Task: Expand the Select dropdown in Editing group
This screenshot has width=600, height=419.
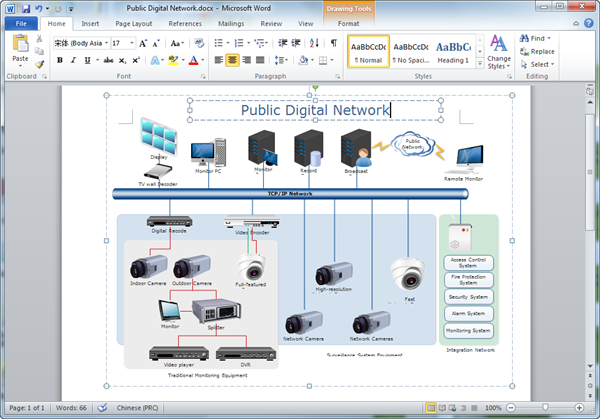Action: [541, 64]
